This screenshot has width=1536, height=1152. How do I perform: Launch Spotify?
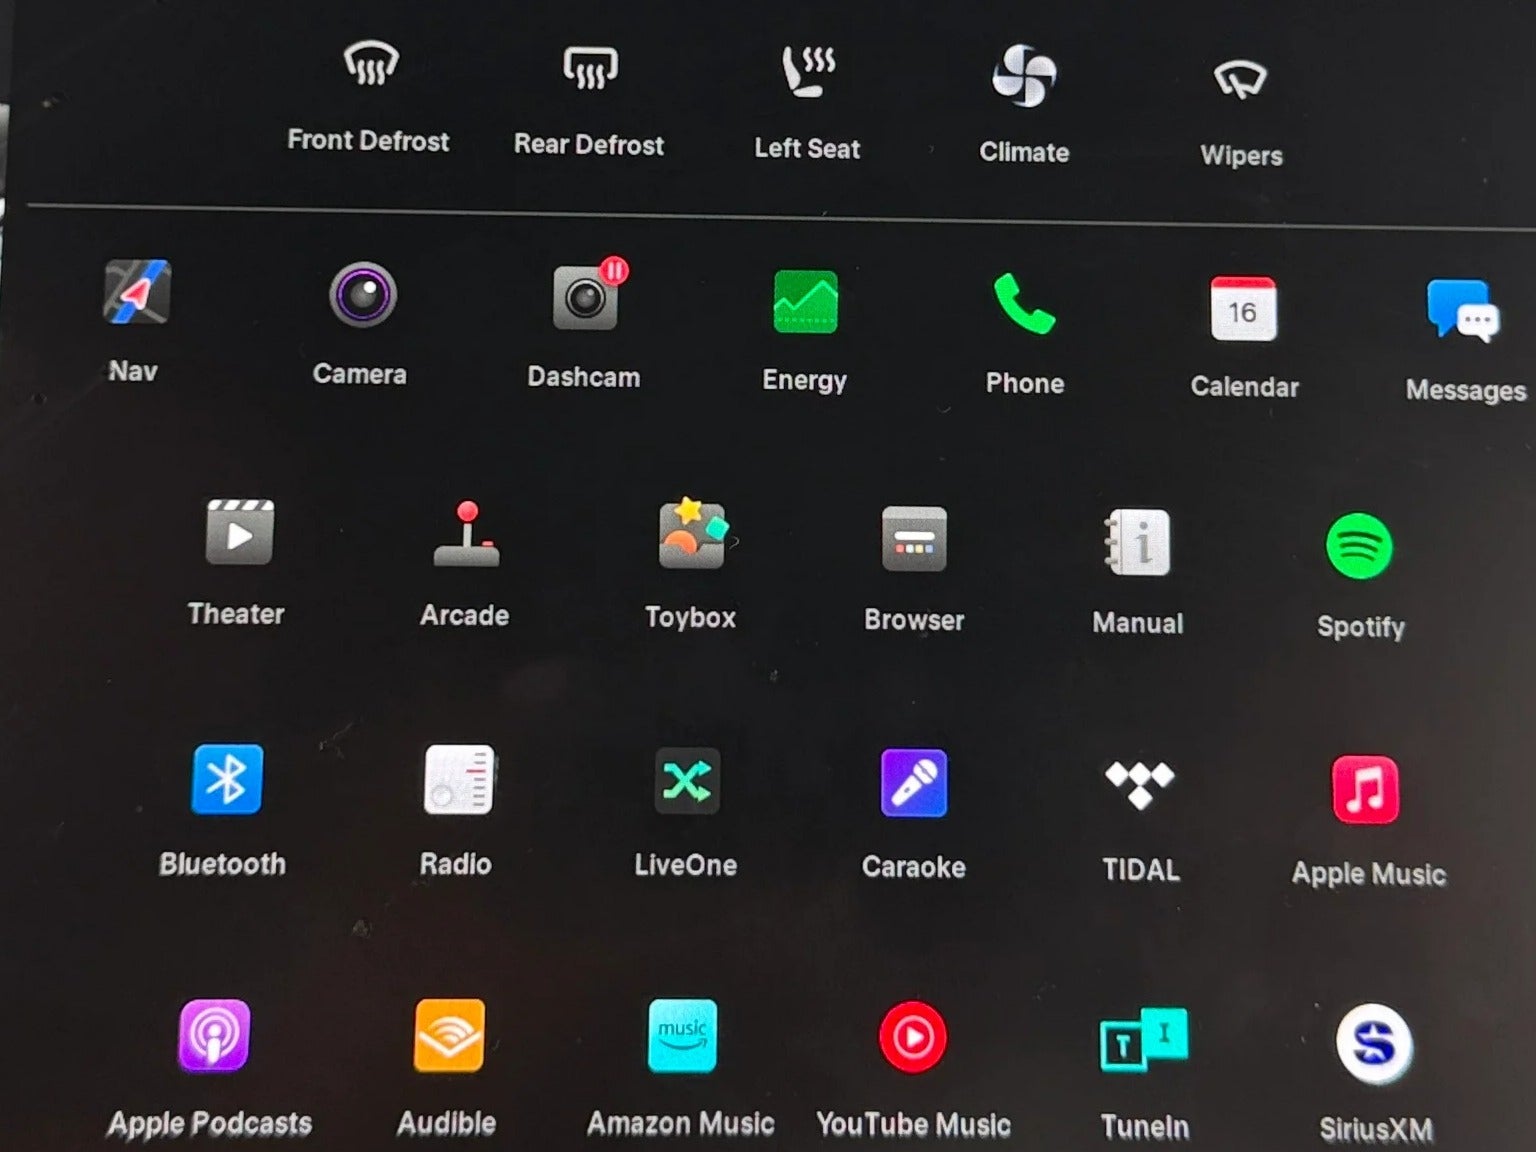click(x=1359, y=546)
